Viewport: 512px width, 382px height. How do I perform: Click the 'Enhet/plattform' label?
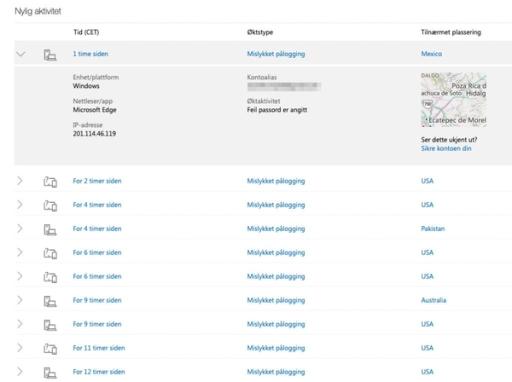point(96,77)
